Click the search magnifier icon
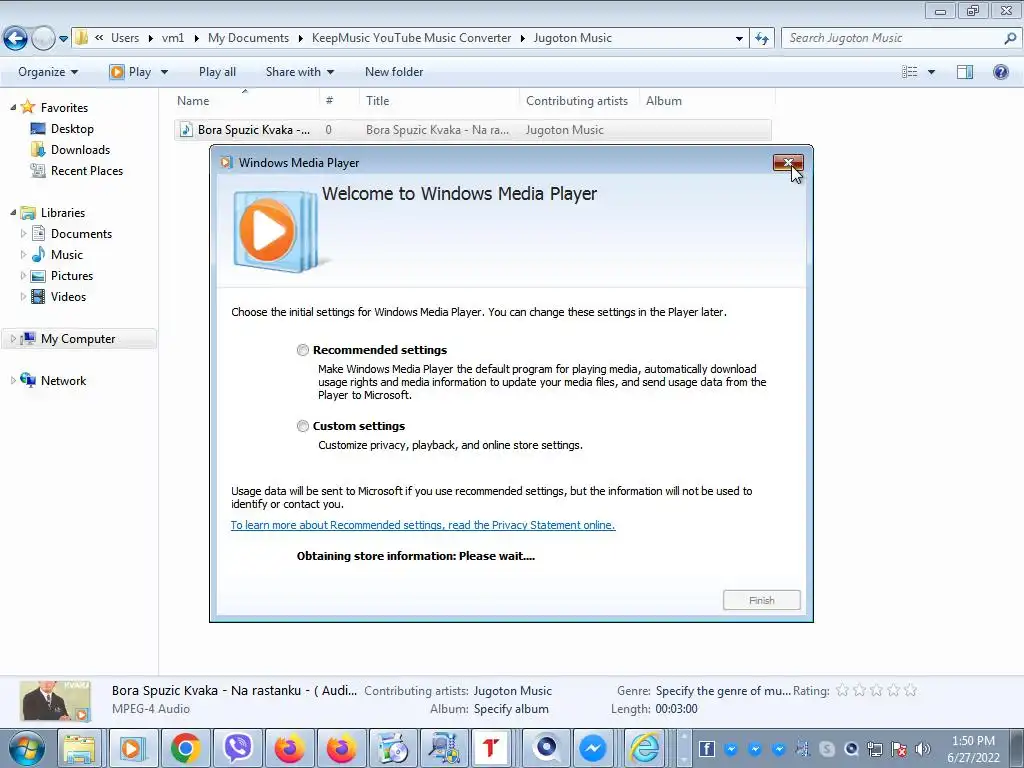1024x768 pixels. [1010, 38]
